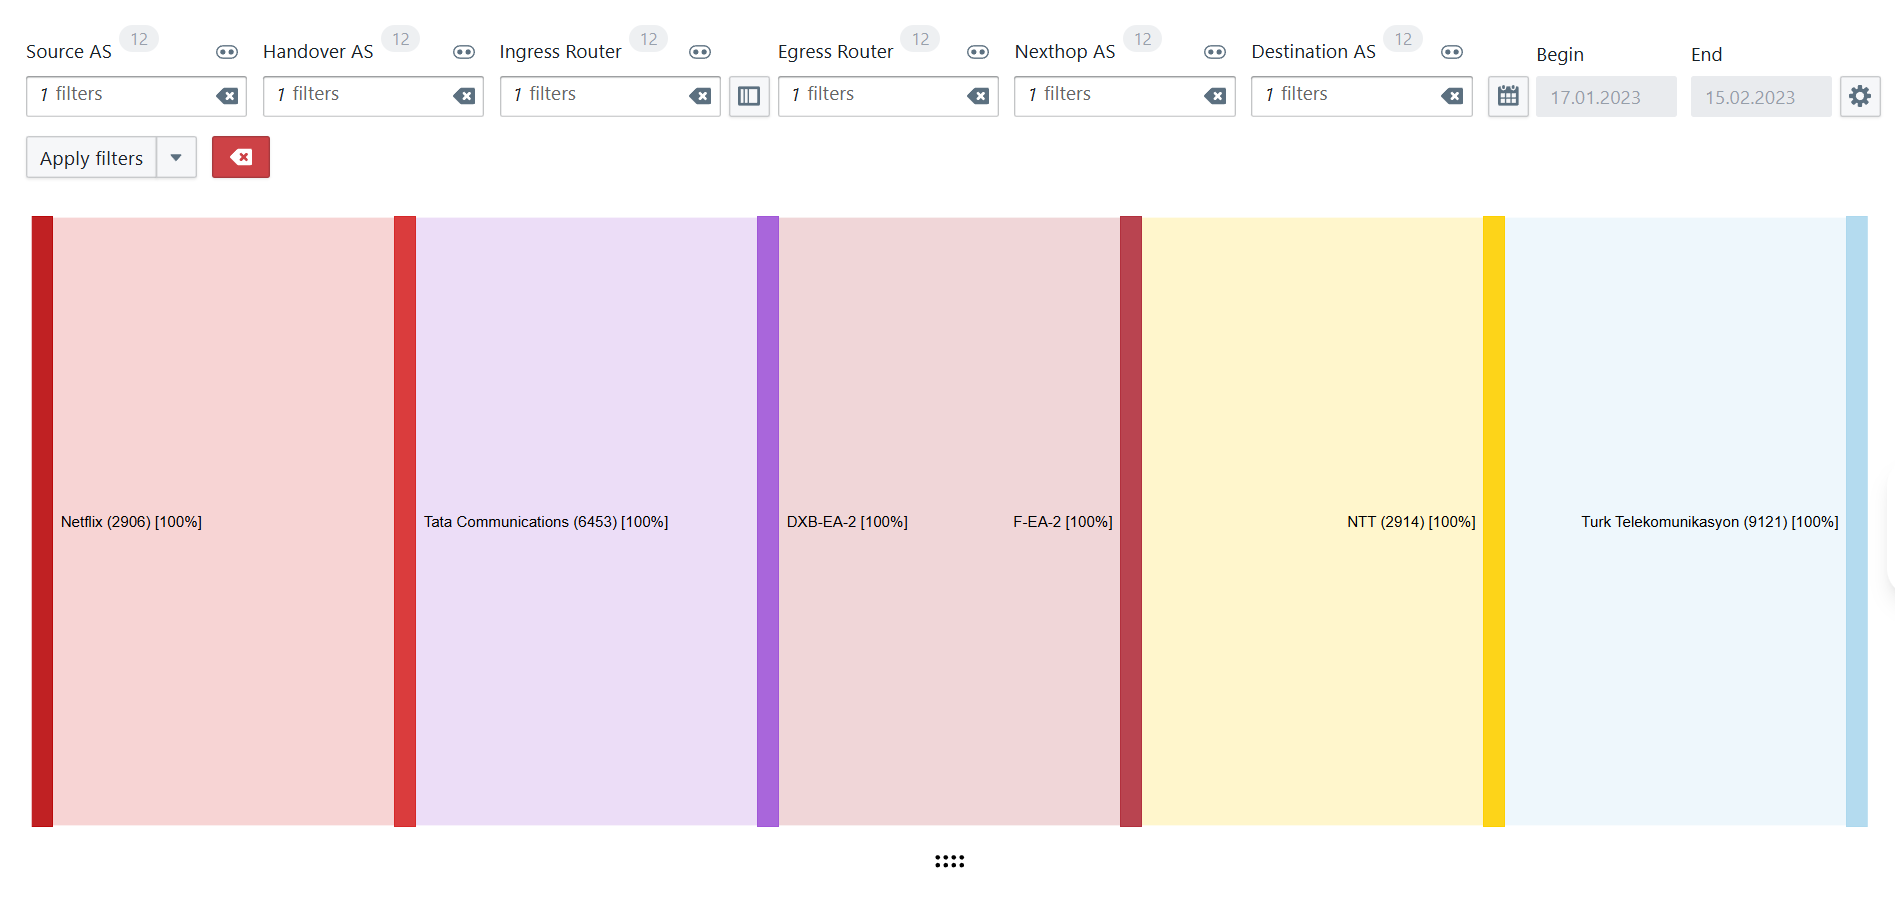Clear the Nexthop AS filter field
The height and width of the screenshot is (909, 1895).
pyautogui.click(x=1215, y=96)
